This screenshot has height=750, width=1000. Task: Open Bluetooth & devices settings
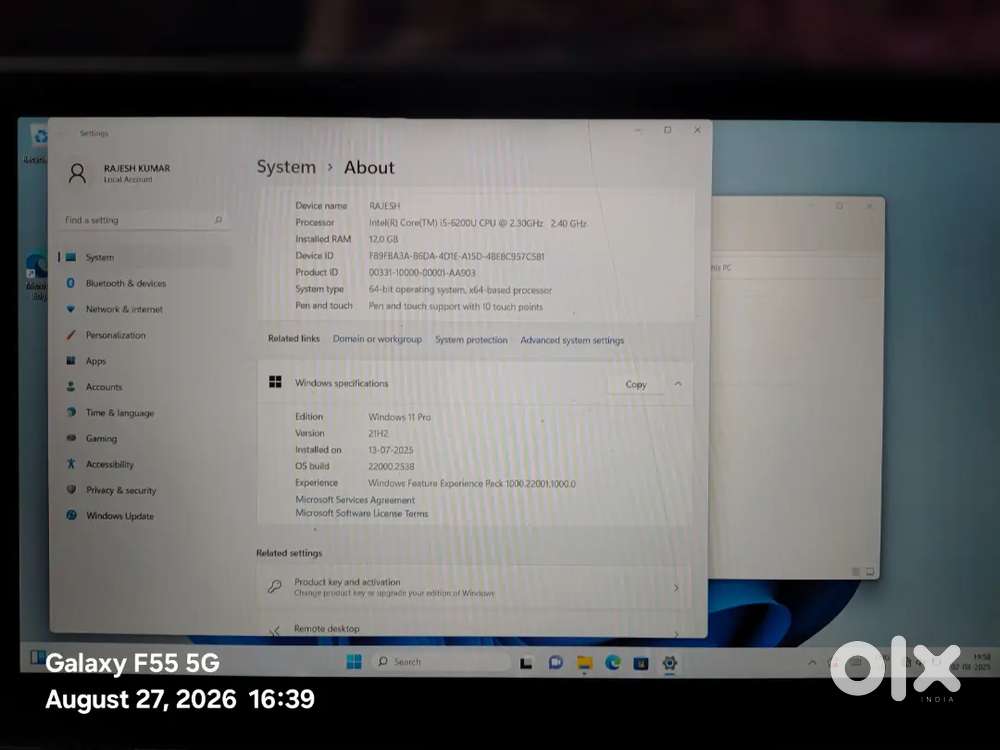(x=144, y=283)
